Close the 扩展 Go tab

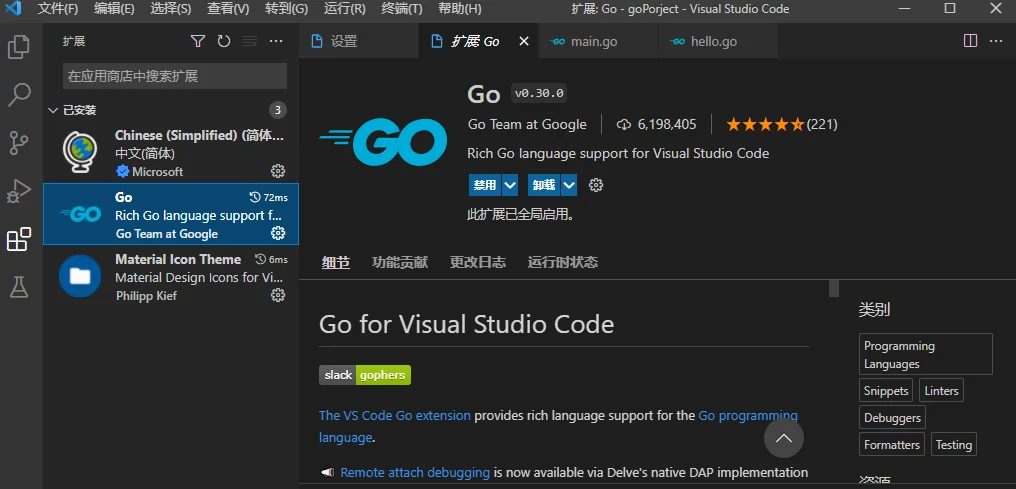[524, 41]
